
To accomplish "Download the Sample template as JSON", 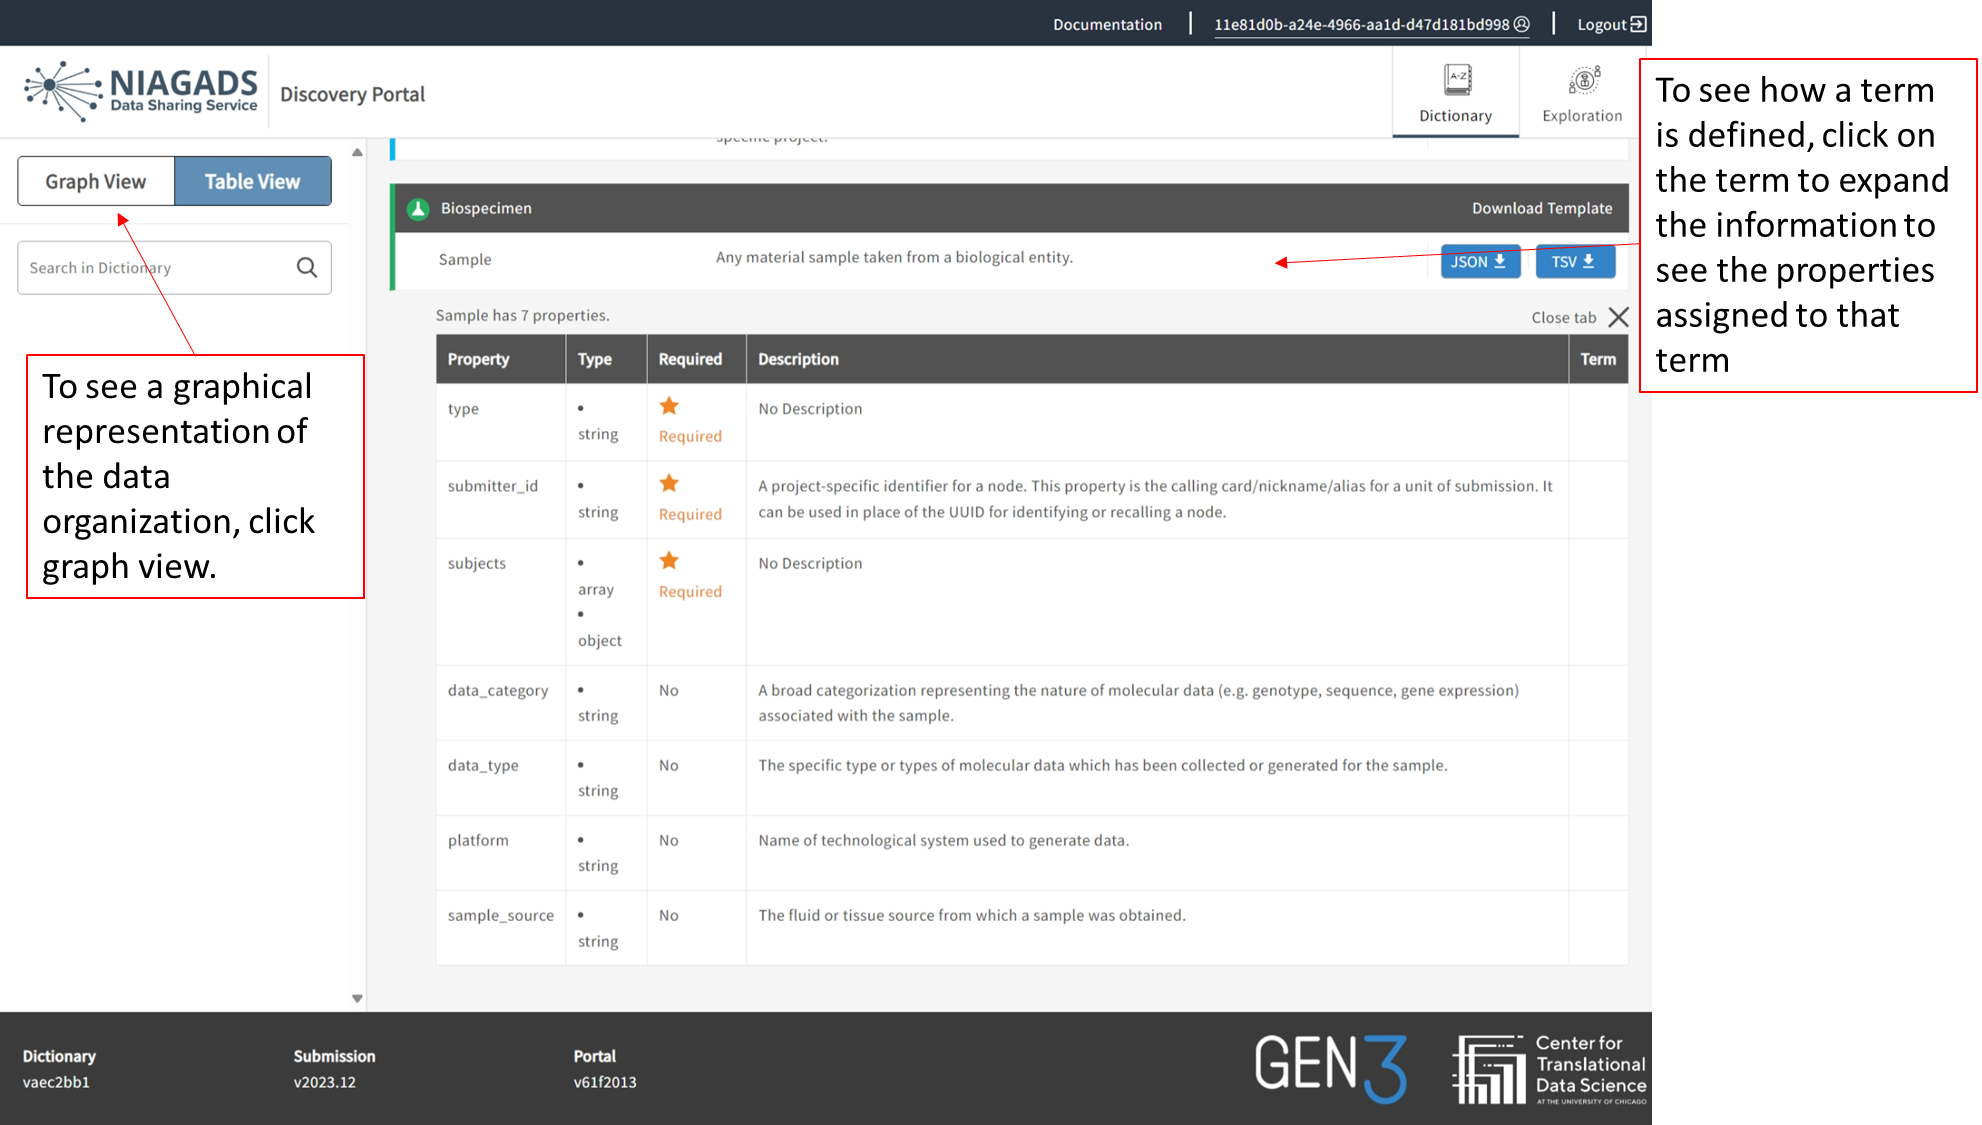I will tap(1479, 261).
